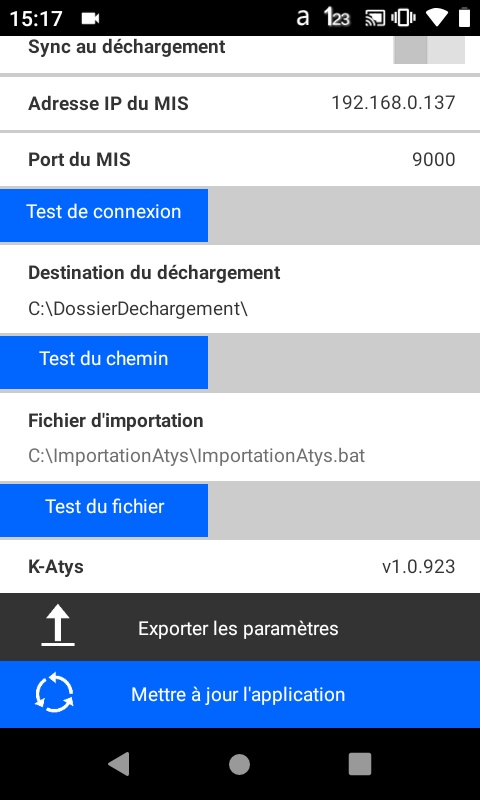480x800 pixels.
Task: Edit the C:\DossierDechargement\ destination path
Action: [138, 309]
